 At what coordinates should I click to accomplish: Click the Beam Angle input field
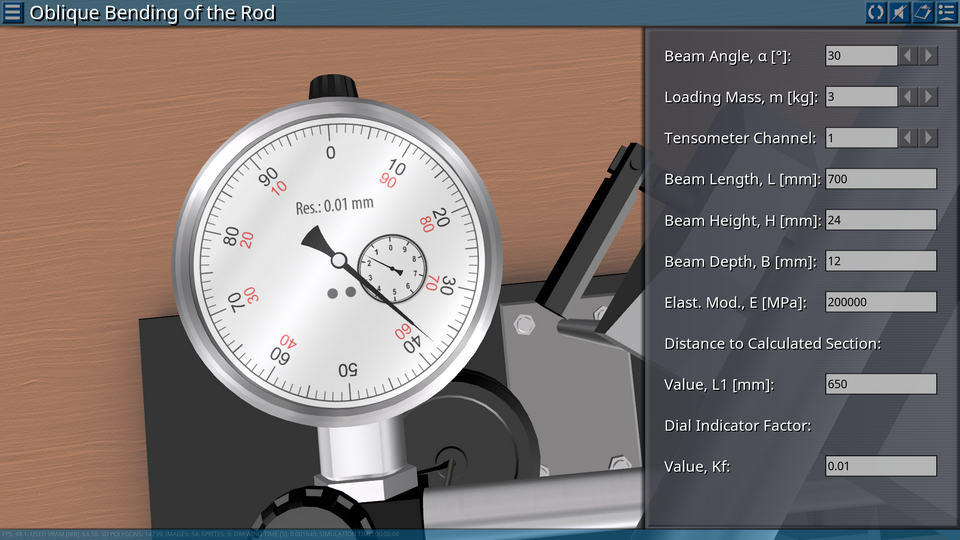861,56
